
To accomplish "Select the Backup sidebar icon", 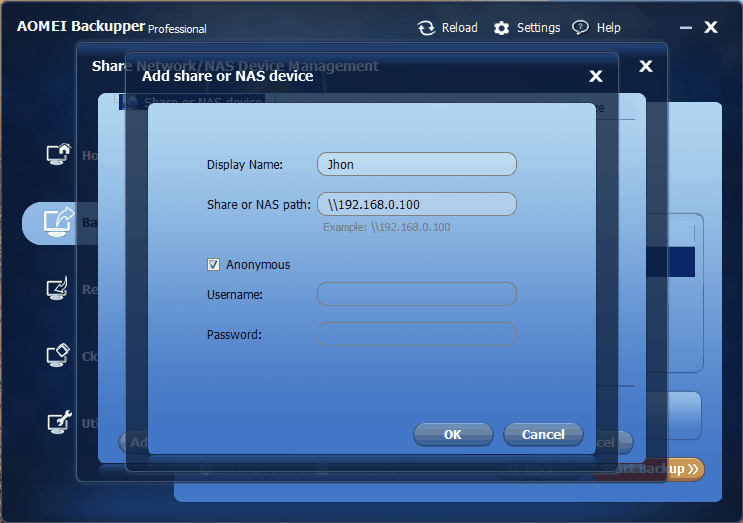I will pos(59,222).
